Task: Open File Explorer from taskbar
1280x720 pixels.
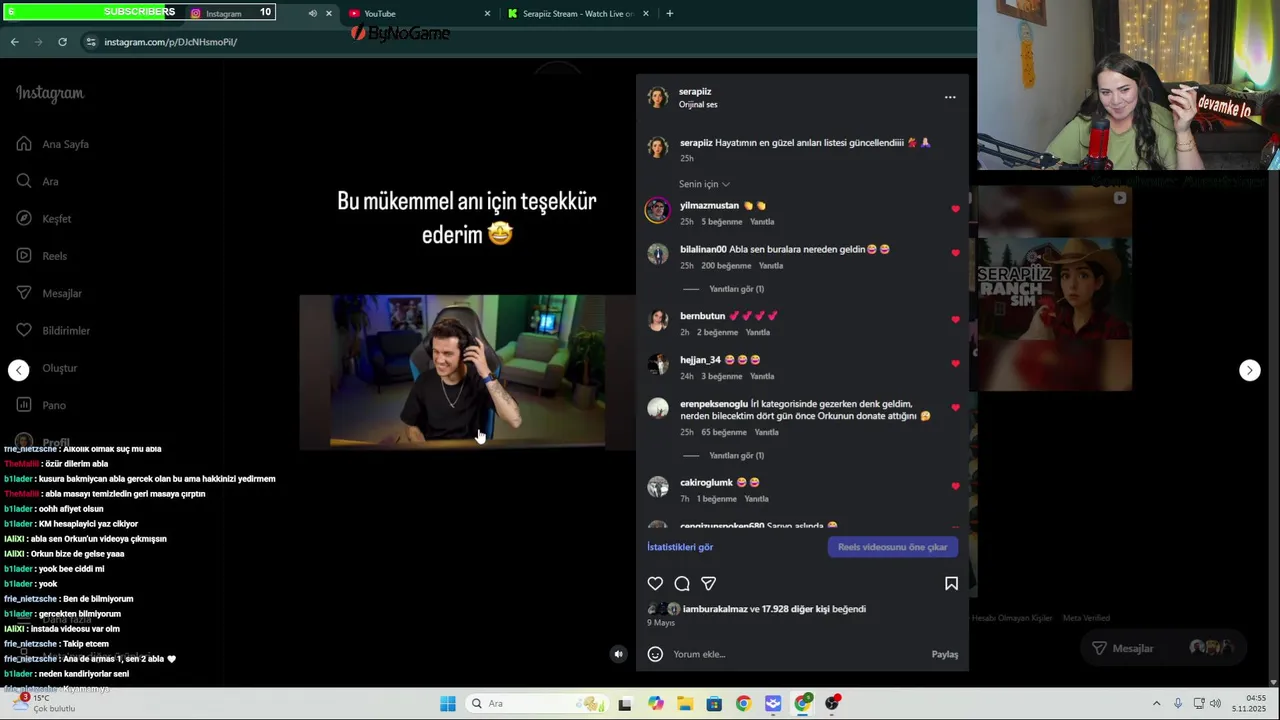Action: tap(684, 704)
